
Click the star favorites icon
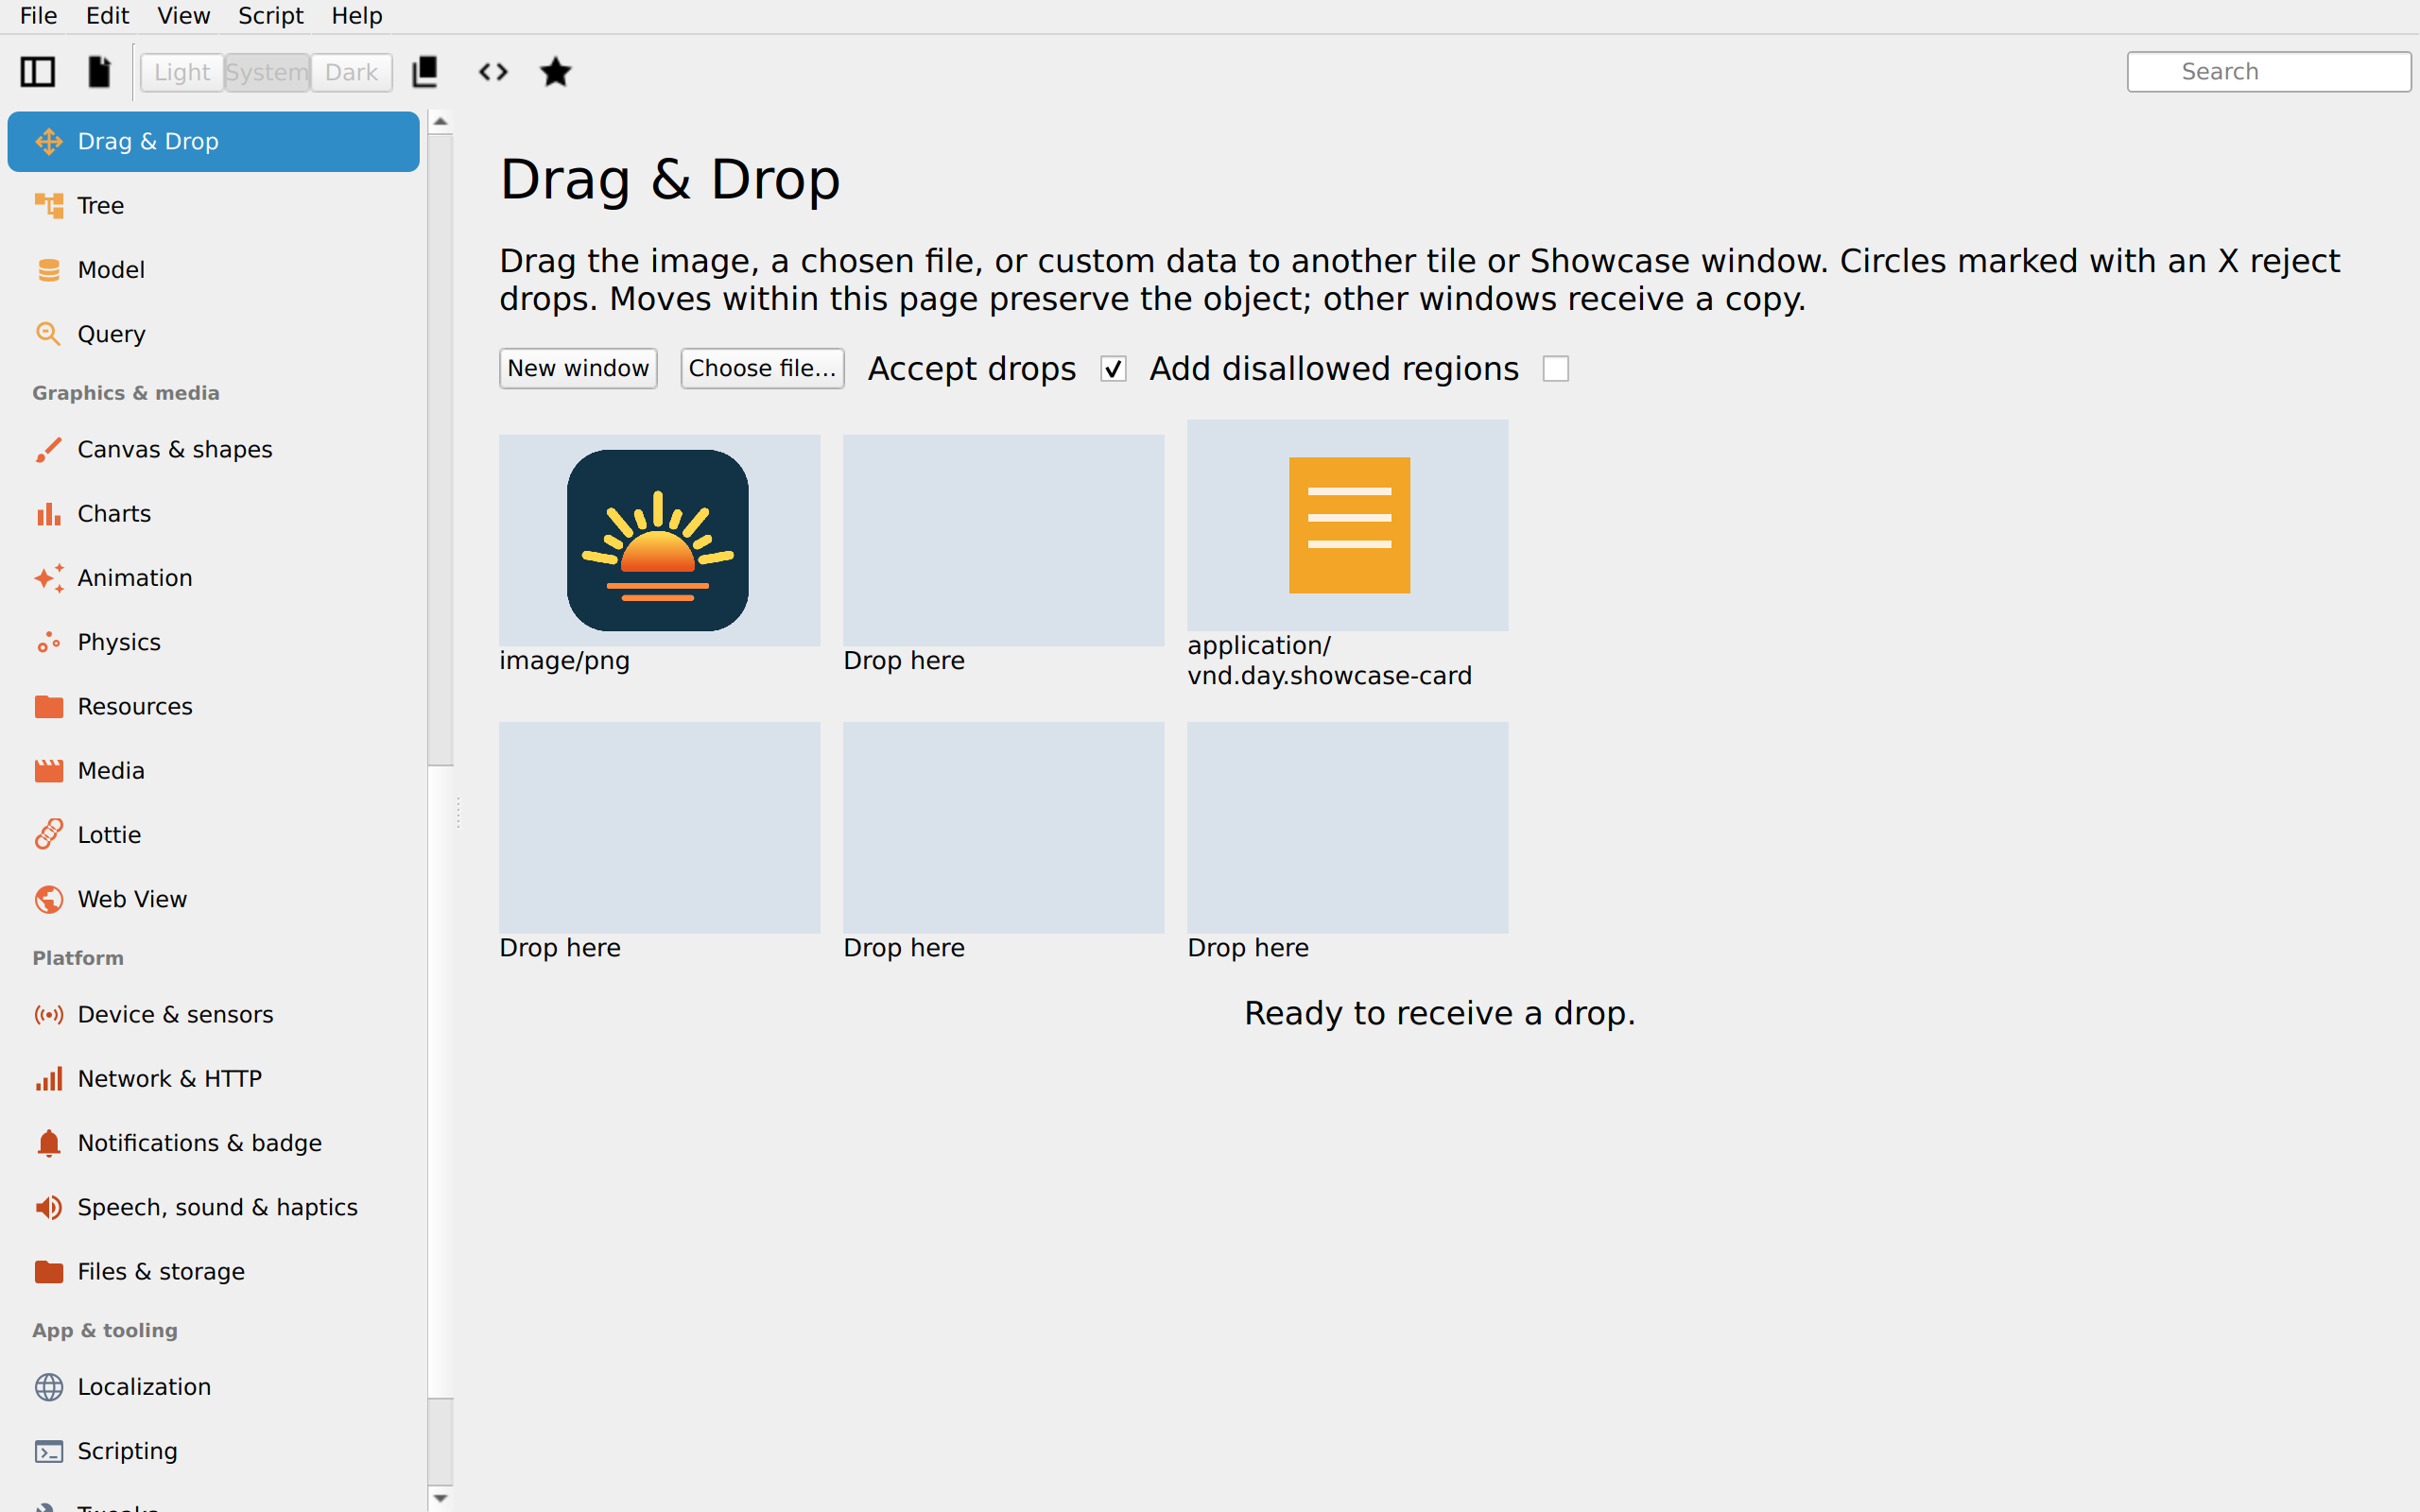point(556,72)
